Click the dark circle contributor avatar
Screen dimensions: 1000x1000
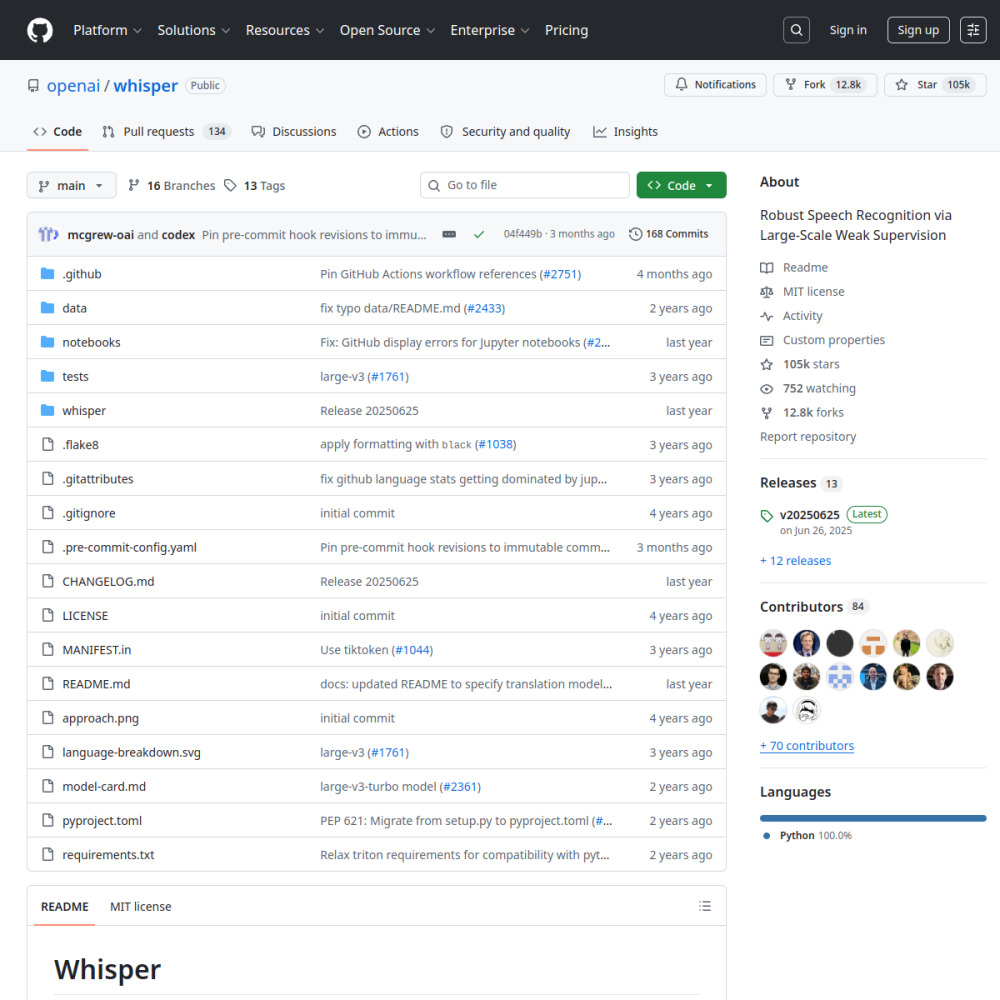click(839, 643)
